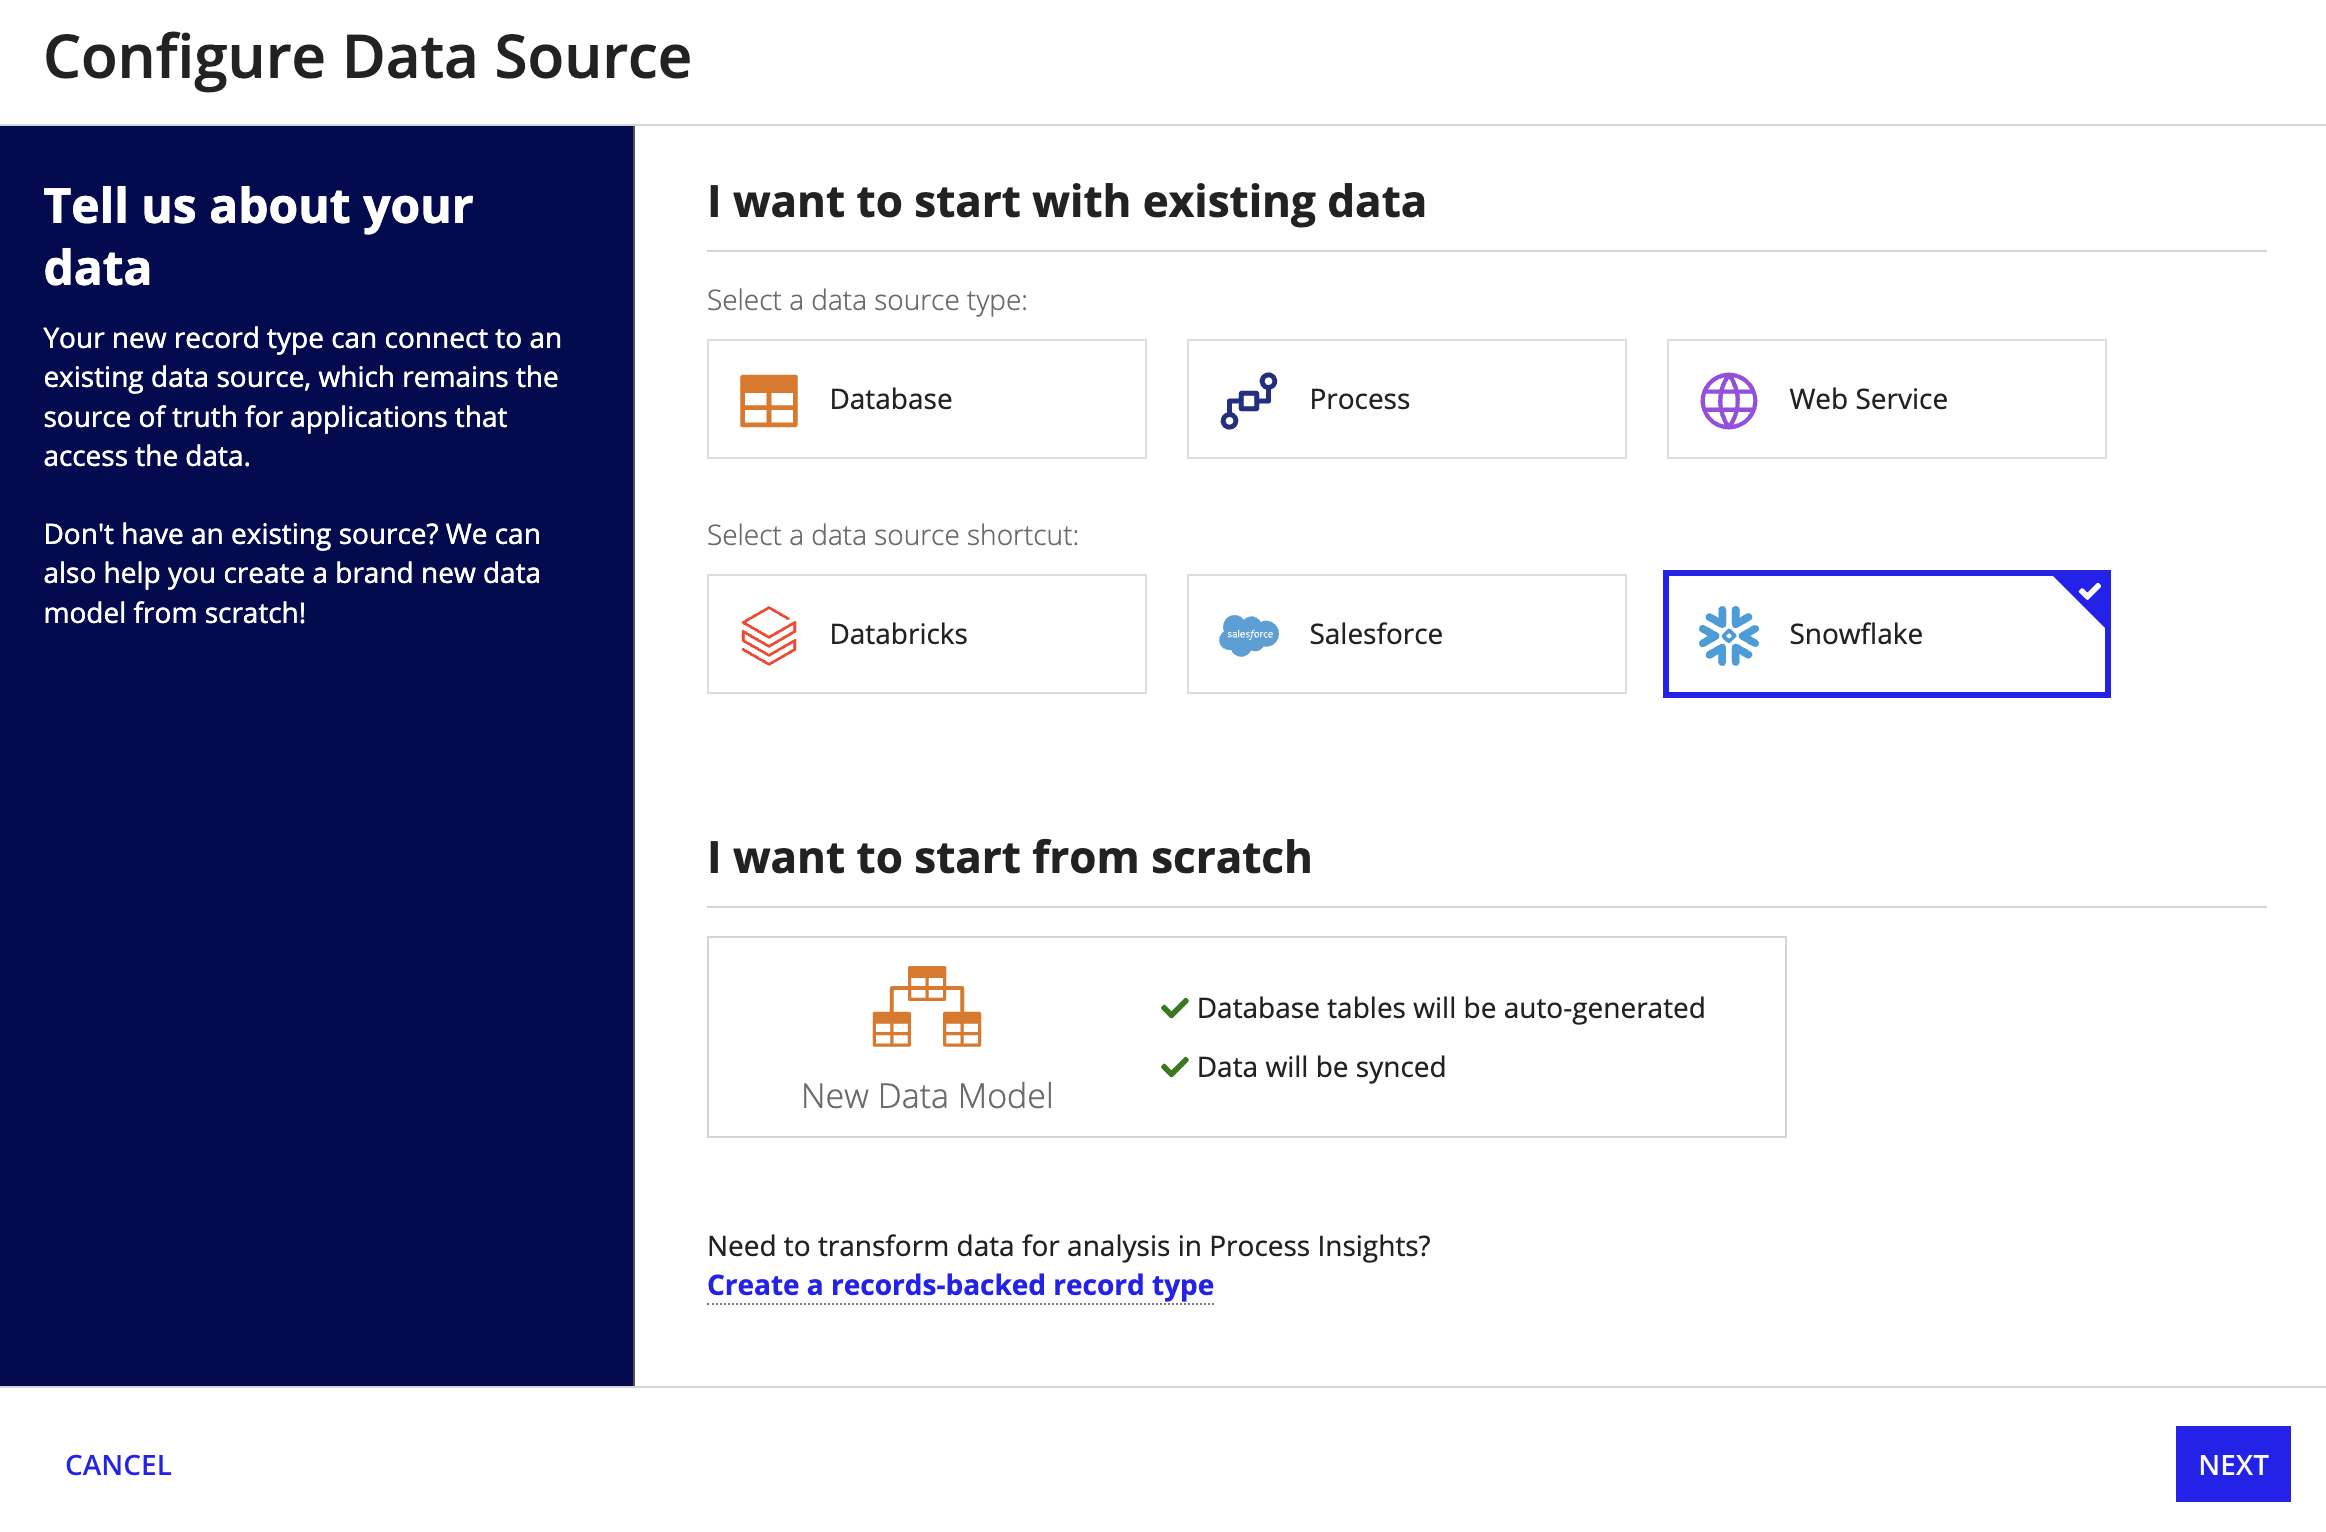Select the Databricks shortcut card
2326x1532 pixels.
926,634
